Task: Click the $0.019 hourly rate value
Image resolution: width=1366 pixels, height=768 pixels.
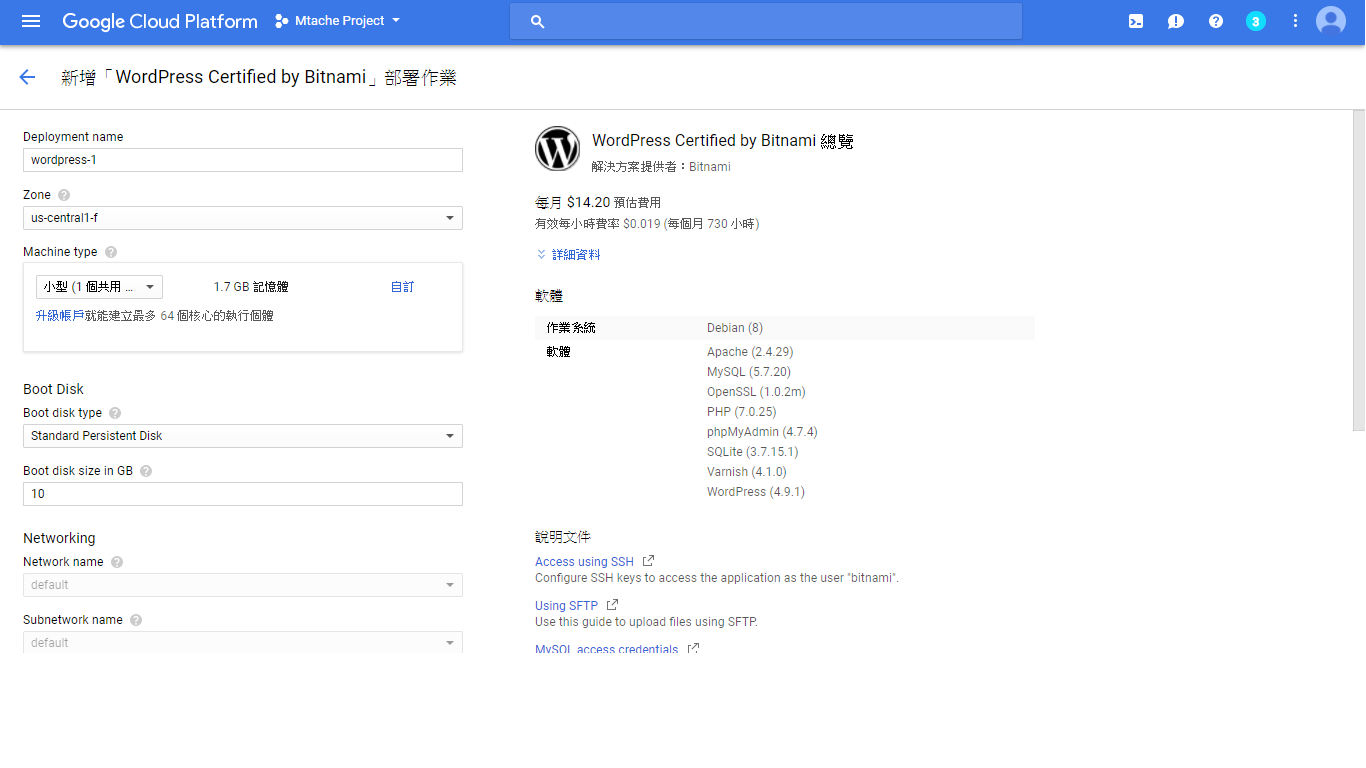Action: (x=642, y=224)
